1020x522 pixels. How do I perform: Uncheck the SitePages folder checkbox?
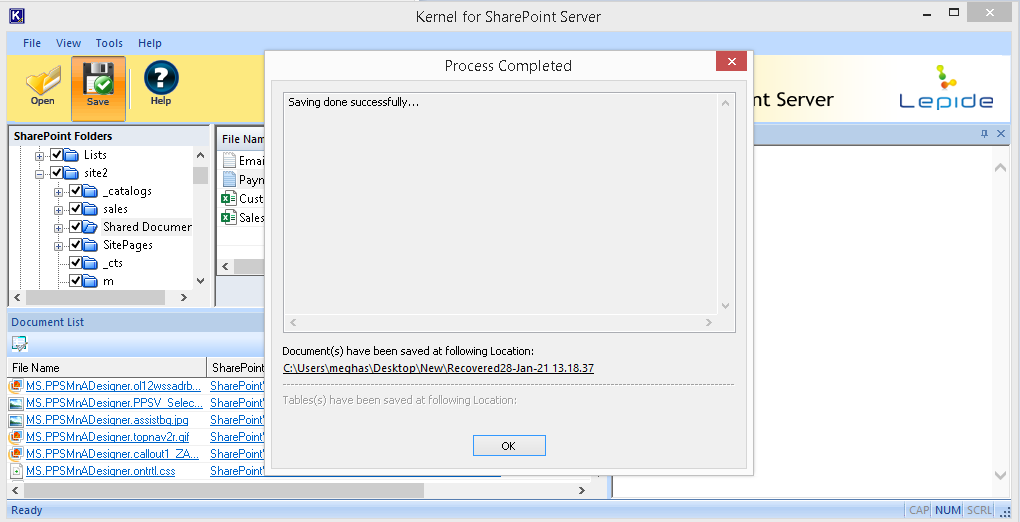[x=75, y=245]
